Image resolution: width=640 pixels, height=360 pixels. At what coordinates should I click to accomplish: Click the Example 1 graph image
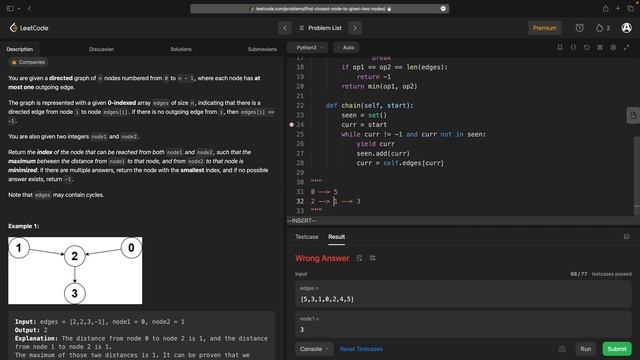(x=75, y=271)
